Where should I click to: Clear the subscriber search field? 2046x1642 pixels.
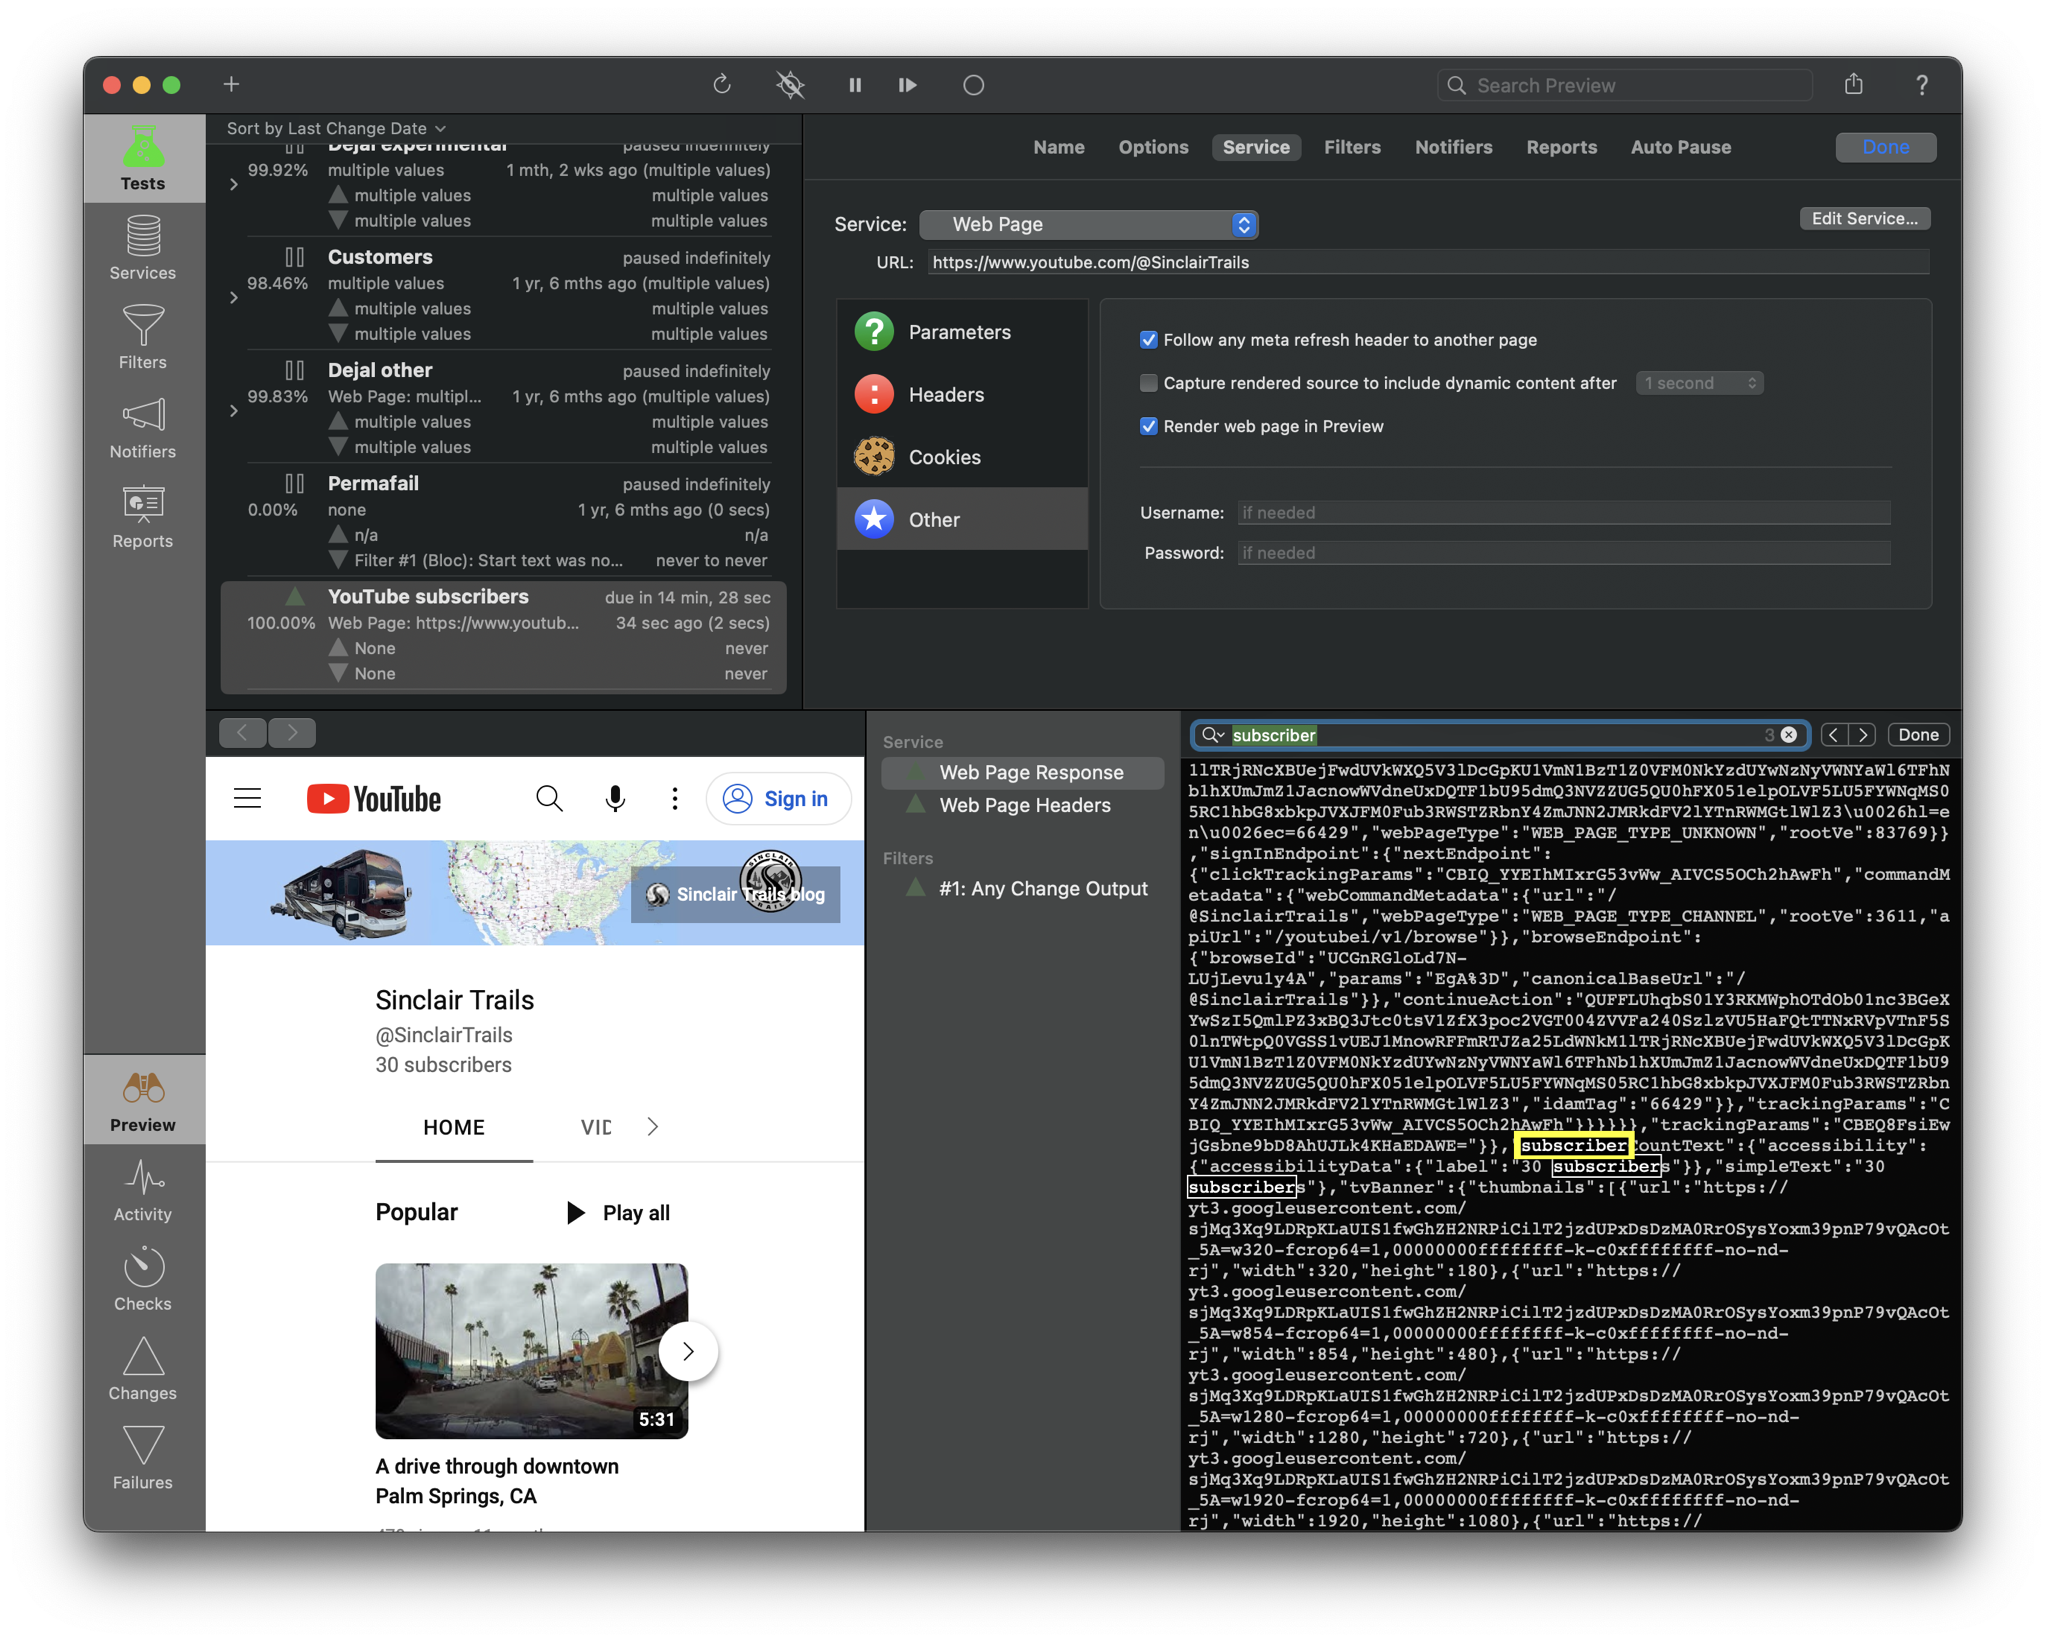click(x=1789, y=735)
